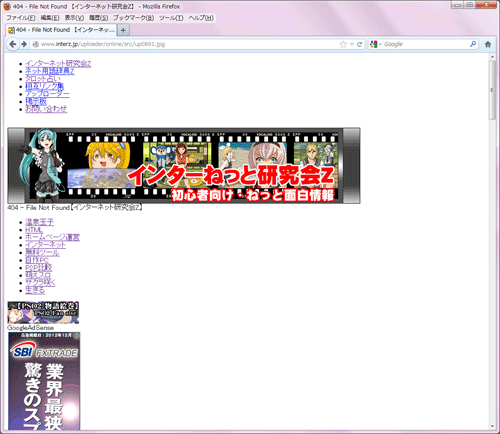This screenshot has width=500, height=434.
Task: Open the ブックマーク menu
Action: point(133,18)
